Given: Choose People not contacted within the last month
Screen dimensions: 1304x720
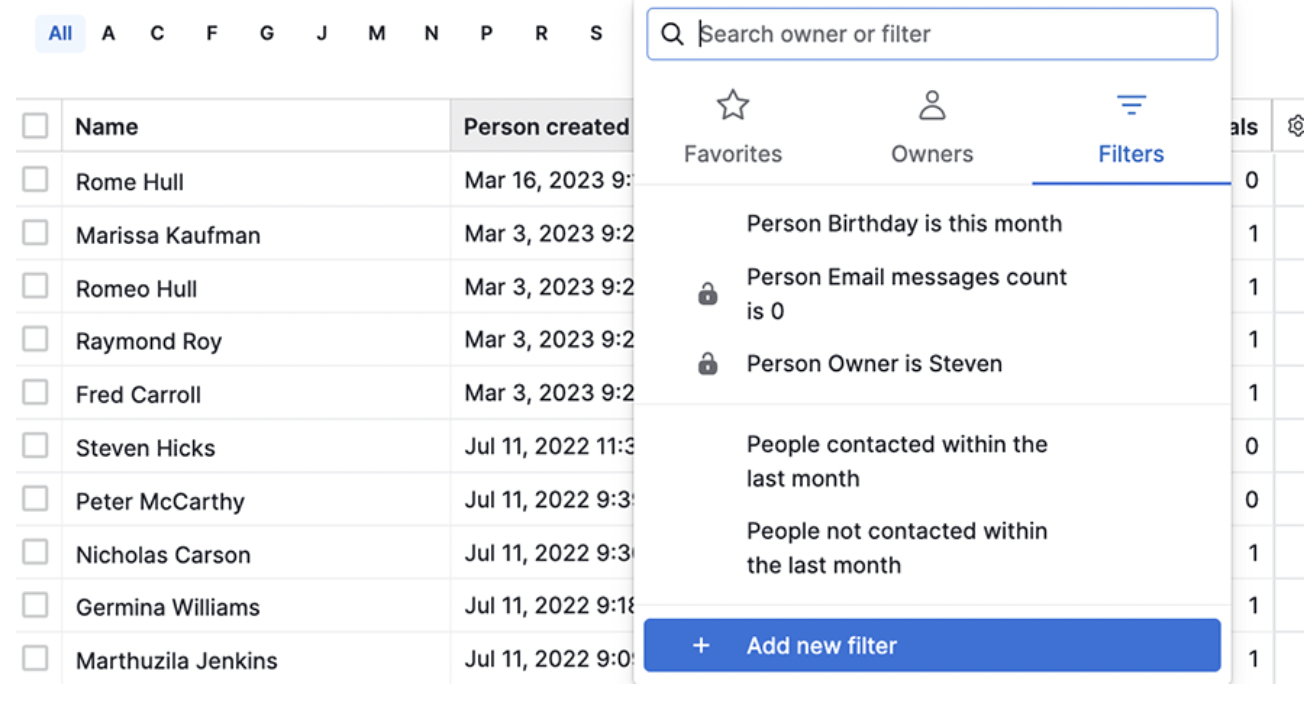Looking at the screenshot, I should coord(896,548).
